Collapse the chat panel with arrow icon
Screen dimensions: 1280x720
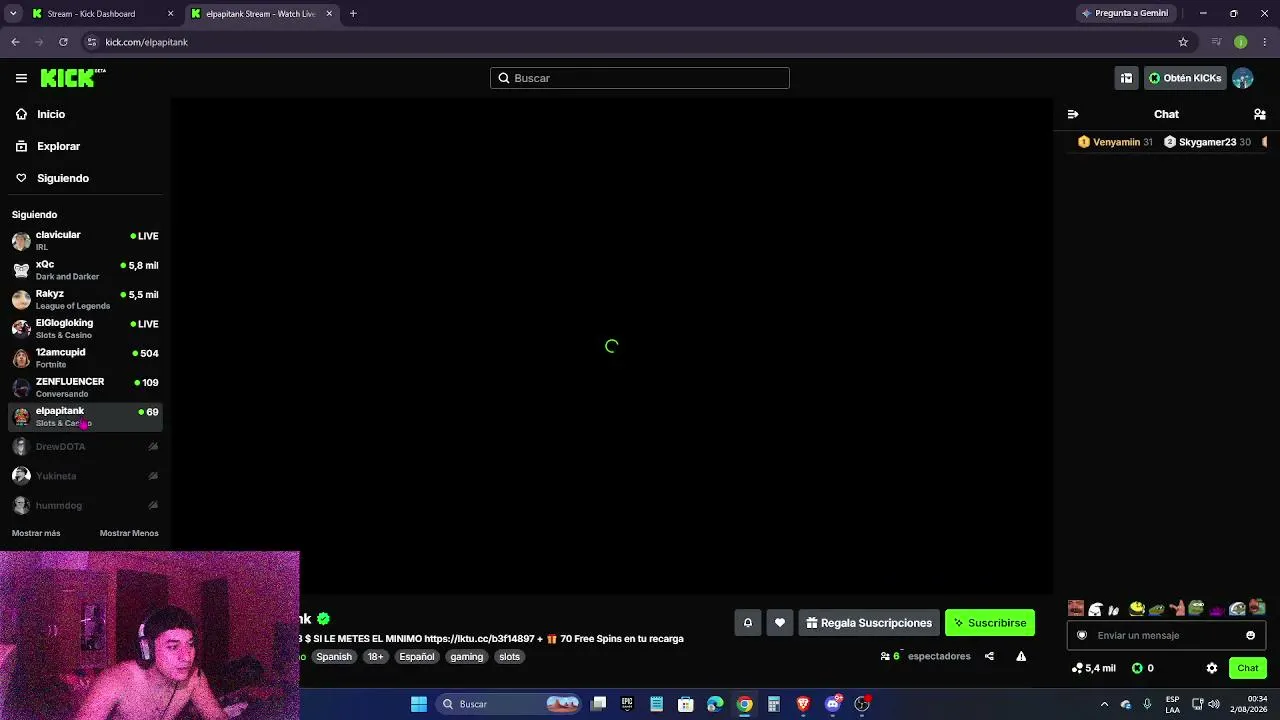[1073, 114]
